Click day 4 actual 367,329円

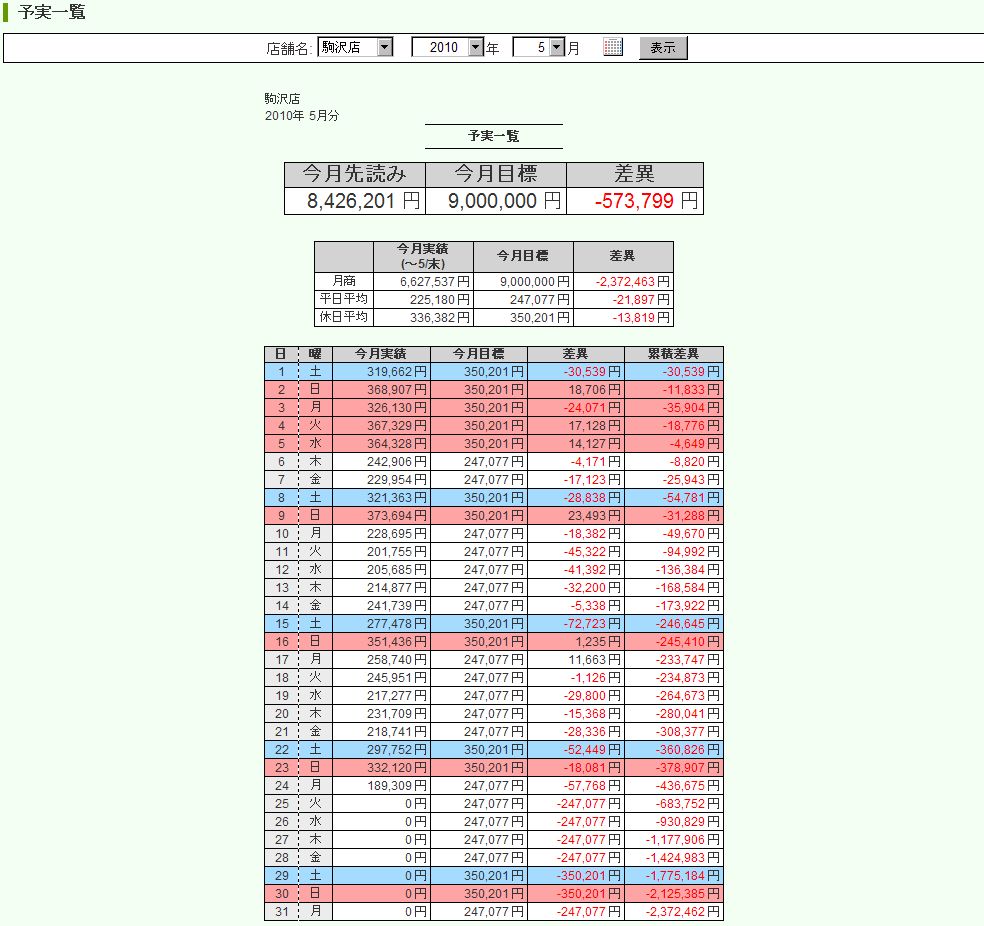(x=382, y=425)
